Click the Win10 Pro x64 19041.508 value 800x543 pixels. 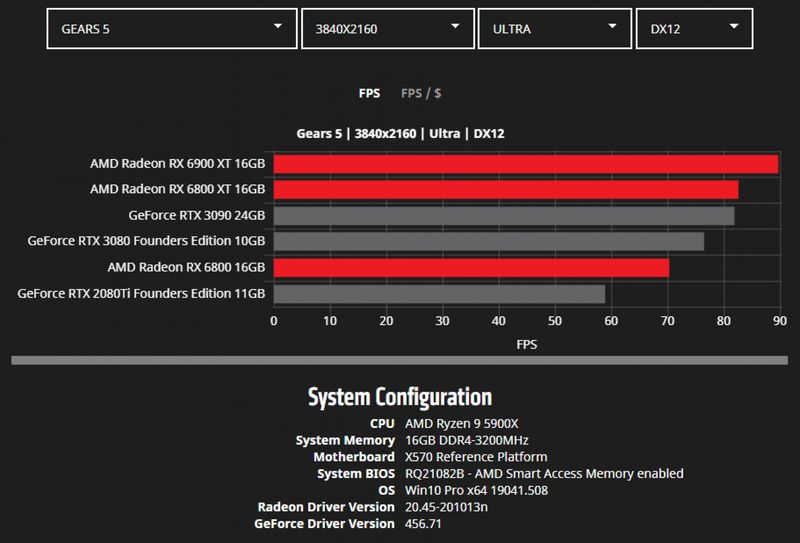[x=477, y=490]
